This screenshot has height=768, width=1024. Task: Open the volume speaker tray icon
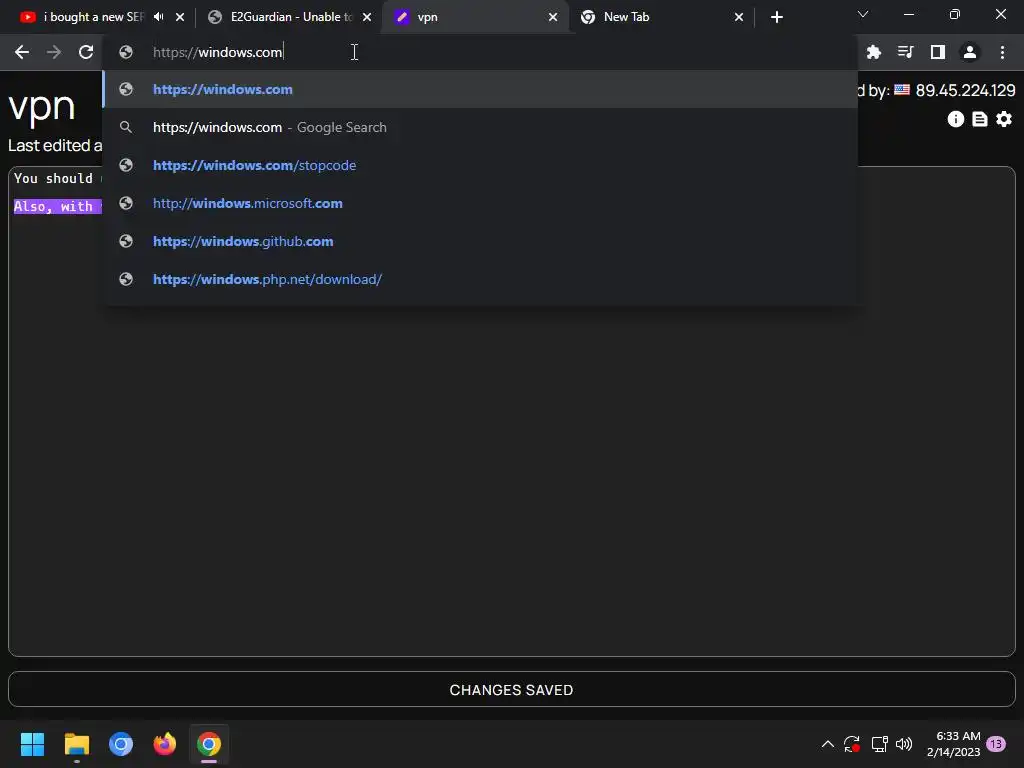point(904,744)
